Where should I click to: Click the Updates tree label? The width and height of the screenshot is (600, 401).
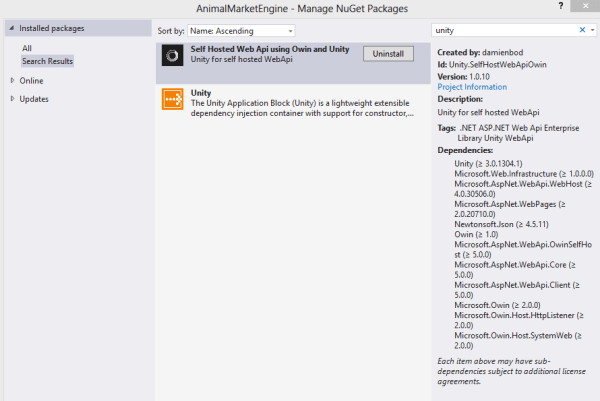pos(35,99)
